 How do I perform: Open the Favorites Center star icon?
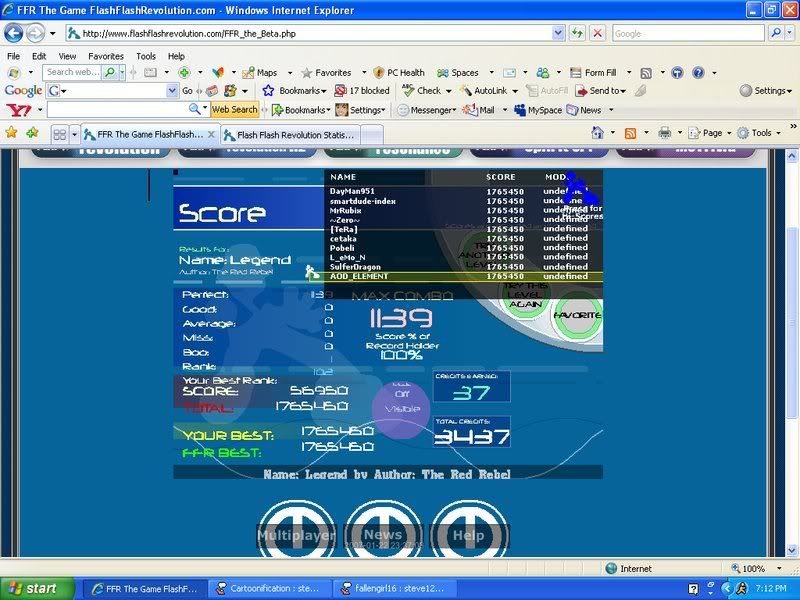pyautogui.click(x=12, y=132)
